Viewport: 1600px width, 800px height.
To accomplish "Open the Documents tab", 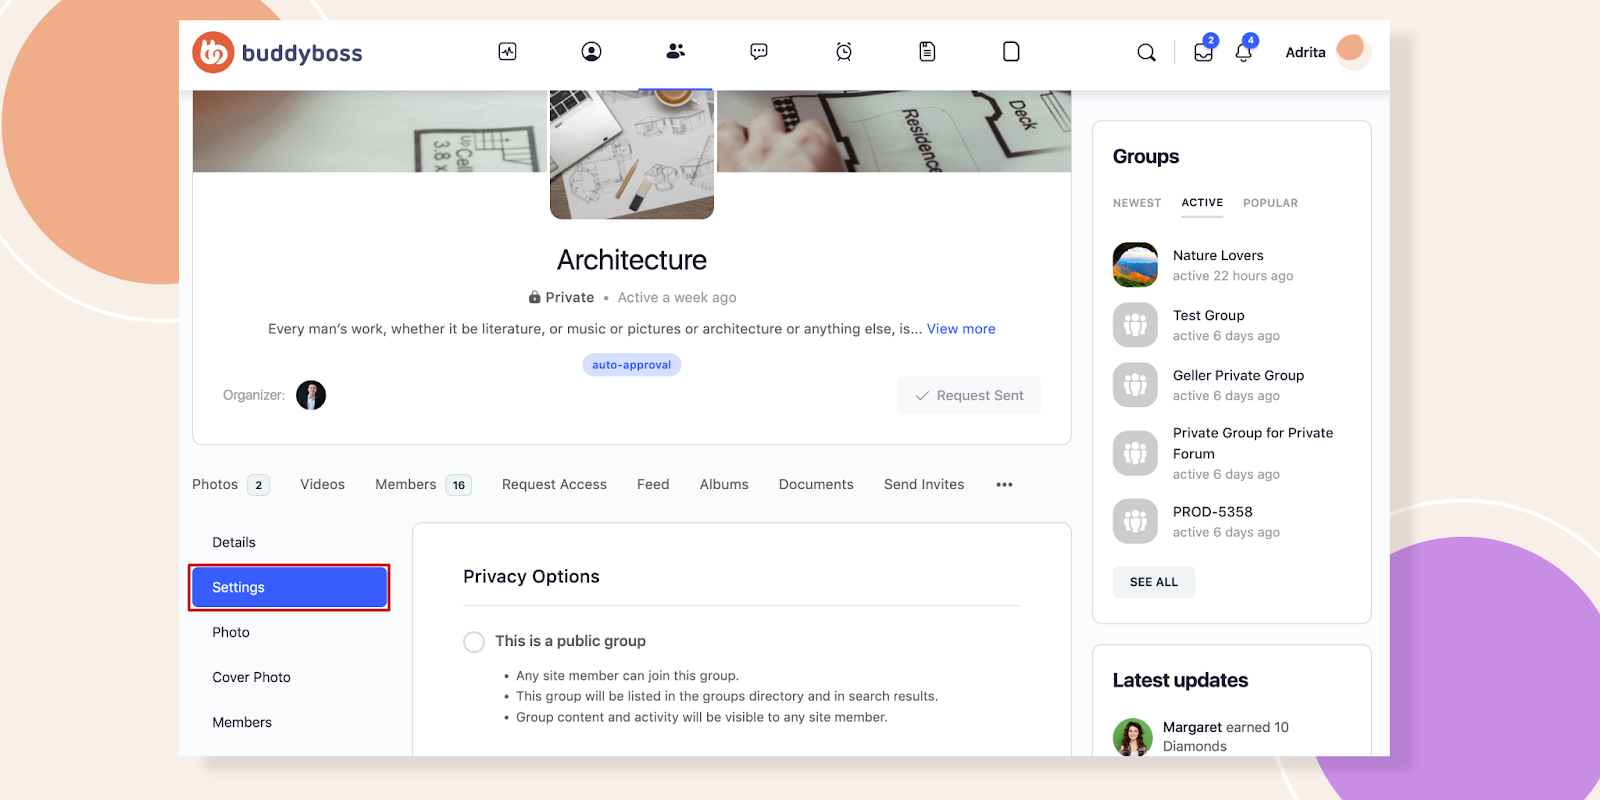I will tap(816, 485).
